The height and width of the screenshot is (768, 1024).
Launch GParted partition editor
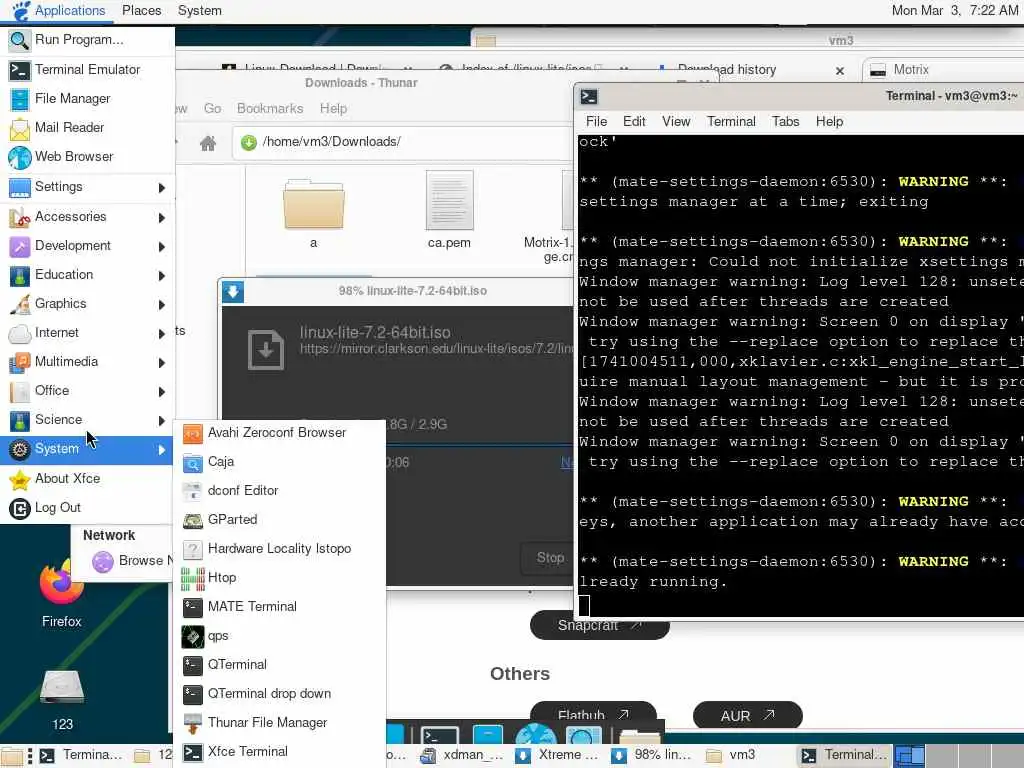(280, 520)
